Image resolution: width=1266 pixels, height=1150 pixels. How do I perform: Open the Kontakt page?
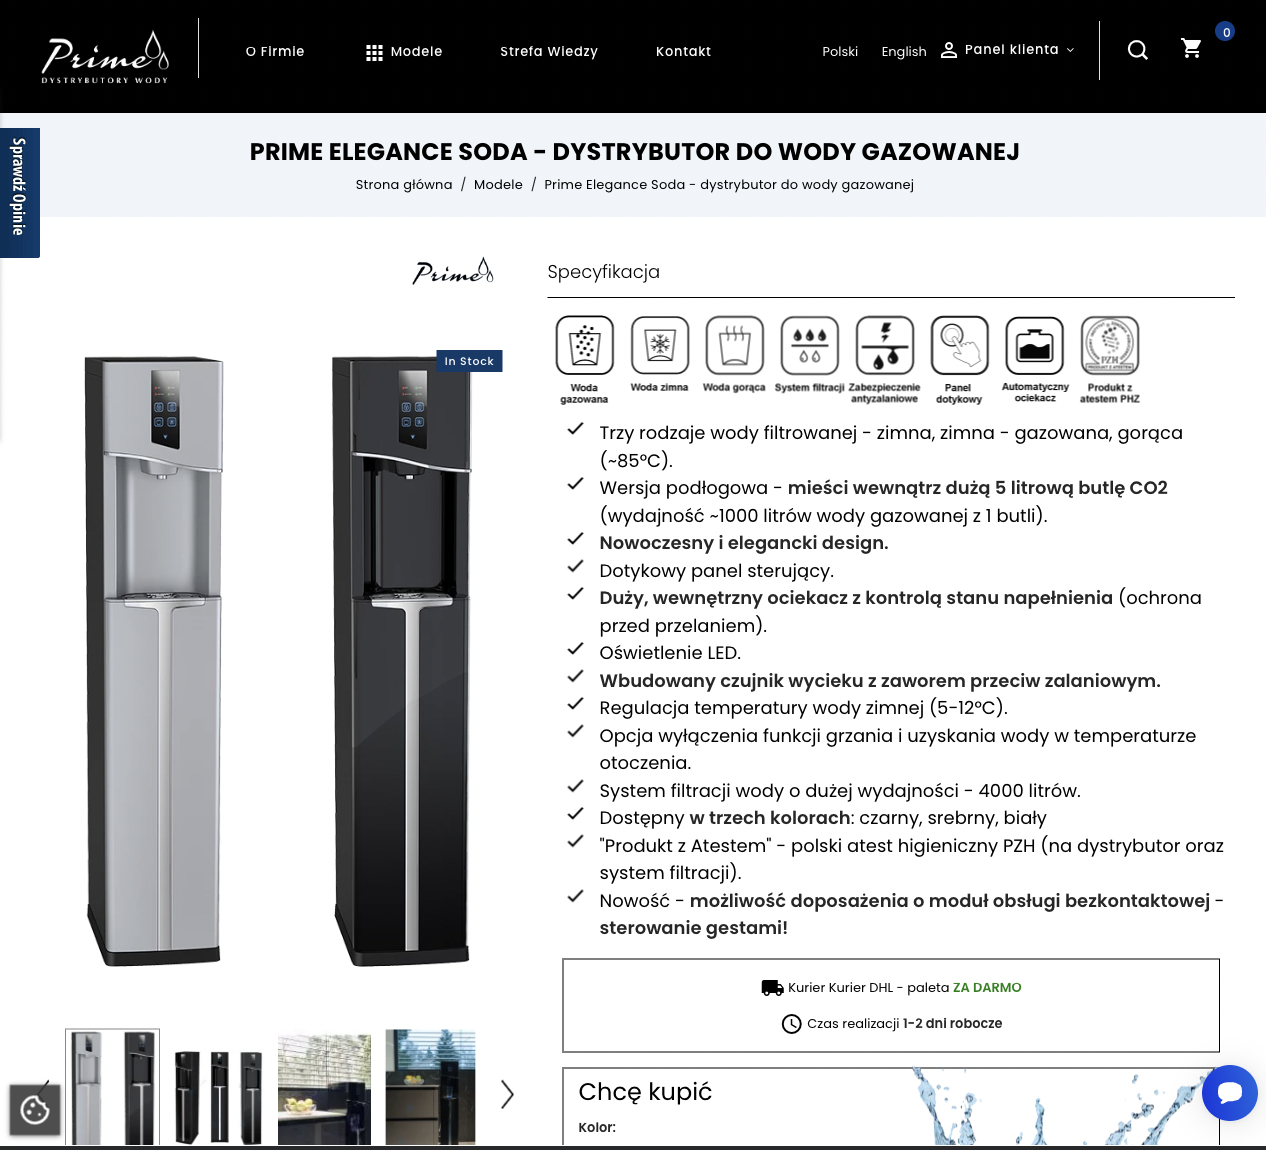pyautogui.click(x=684, y=51)
